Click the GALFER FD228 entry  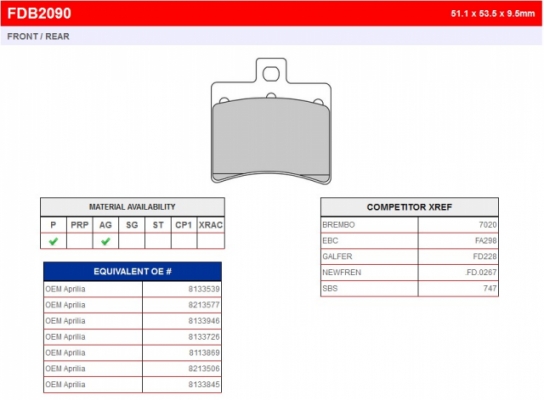pos(409,257)
